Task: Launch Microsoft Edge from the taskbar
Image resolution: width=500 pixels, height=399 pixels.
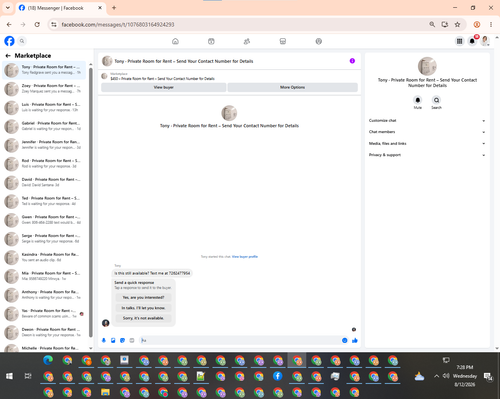Action: pos(48,360)
